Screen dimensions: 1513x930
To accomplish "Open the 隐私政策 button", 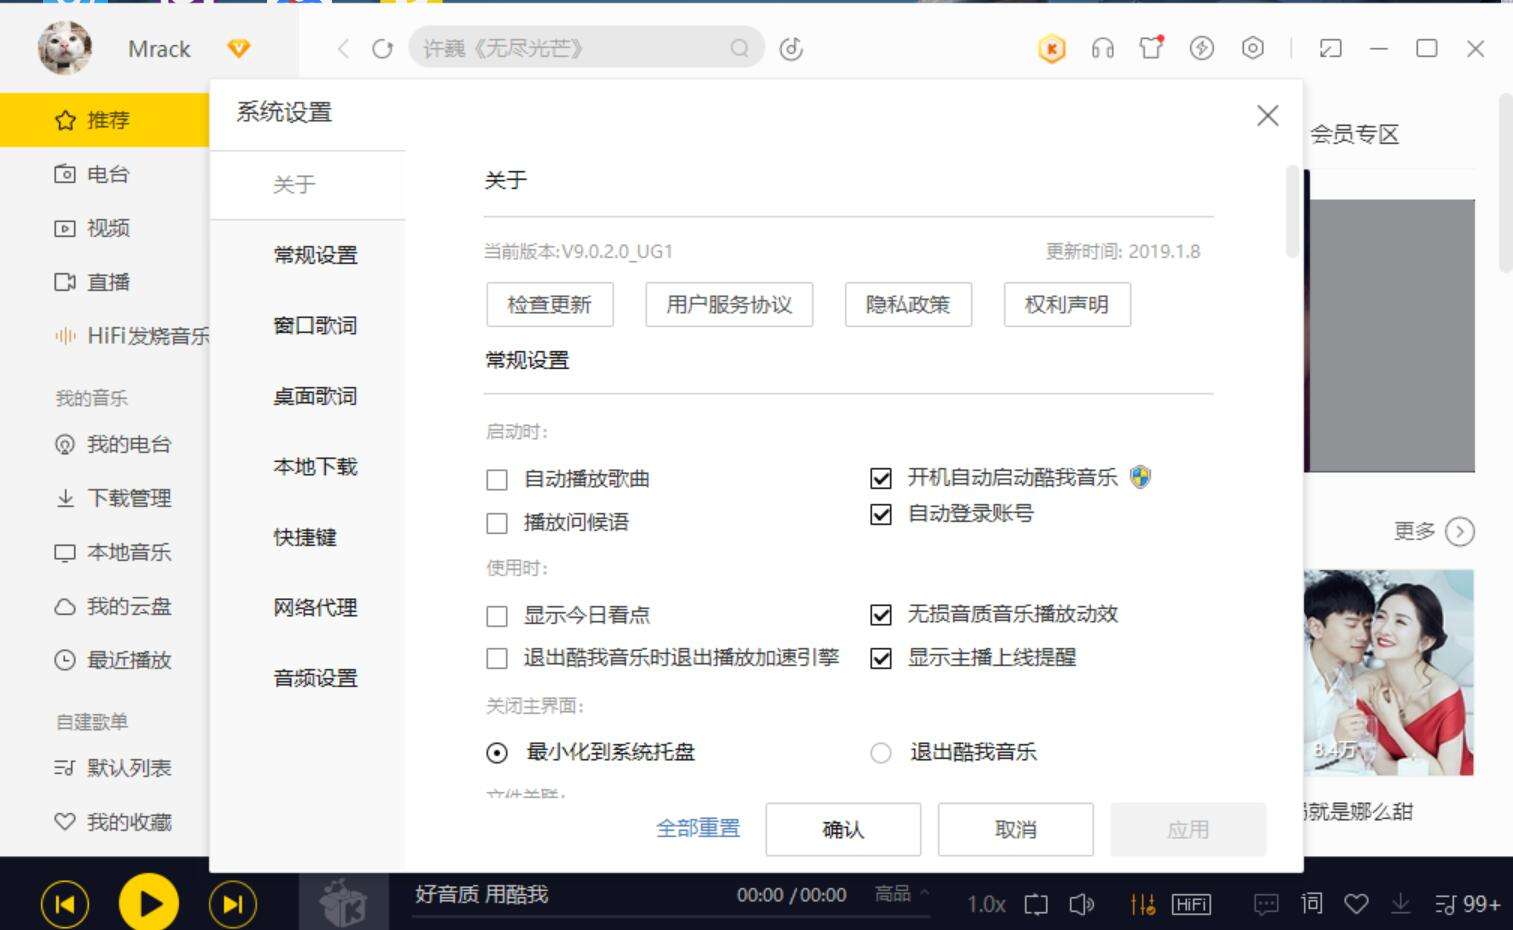I will pyautogui.click(x=908, y=304).
